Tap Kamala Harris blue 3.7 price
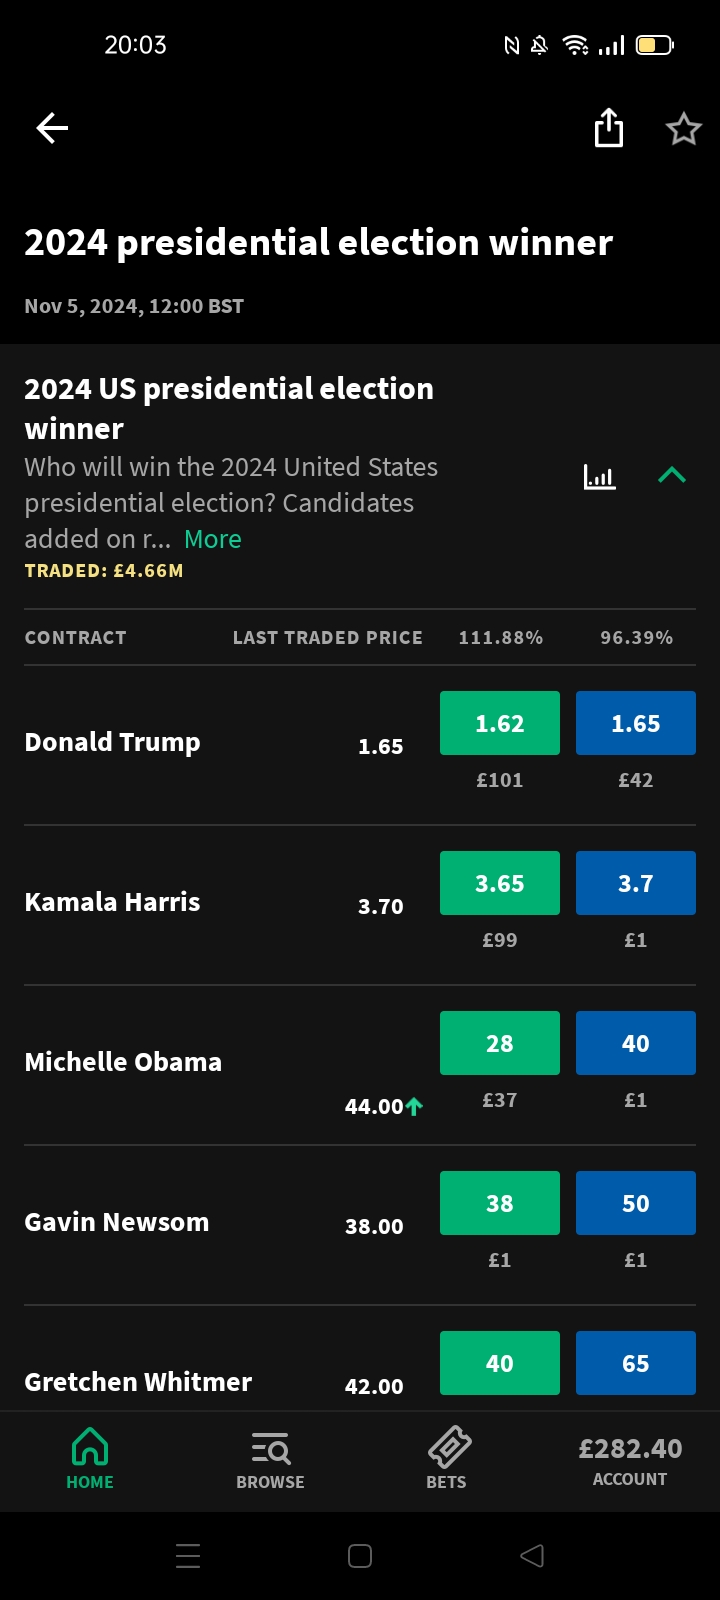 (x=636, y=883)
